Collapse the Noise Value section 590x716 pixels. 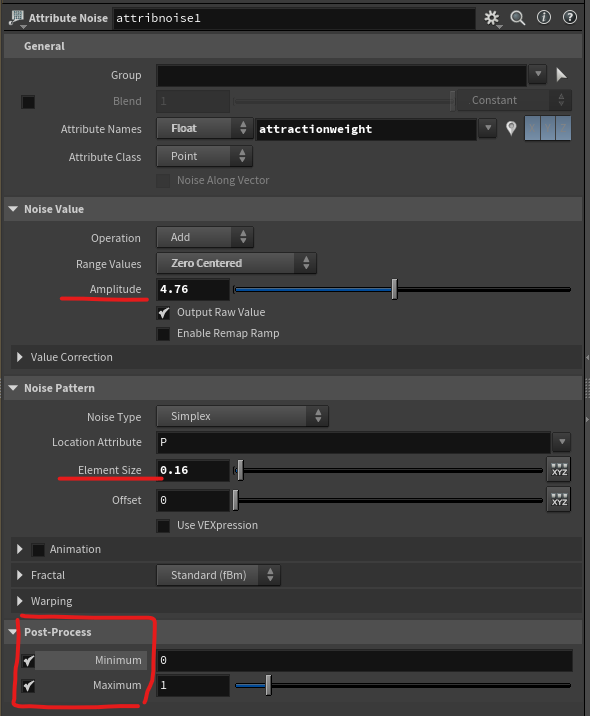13,209
